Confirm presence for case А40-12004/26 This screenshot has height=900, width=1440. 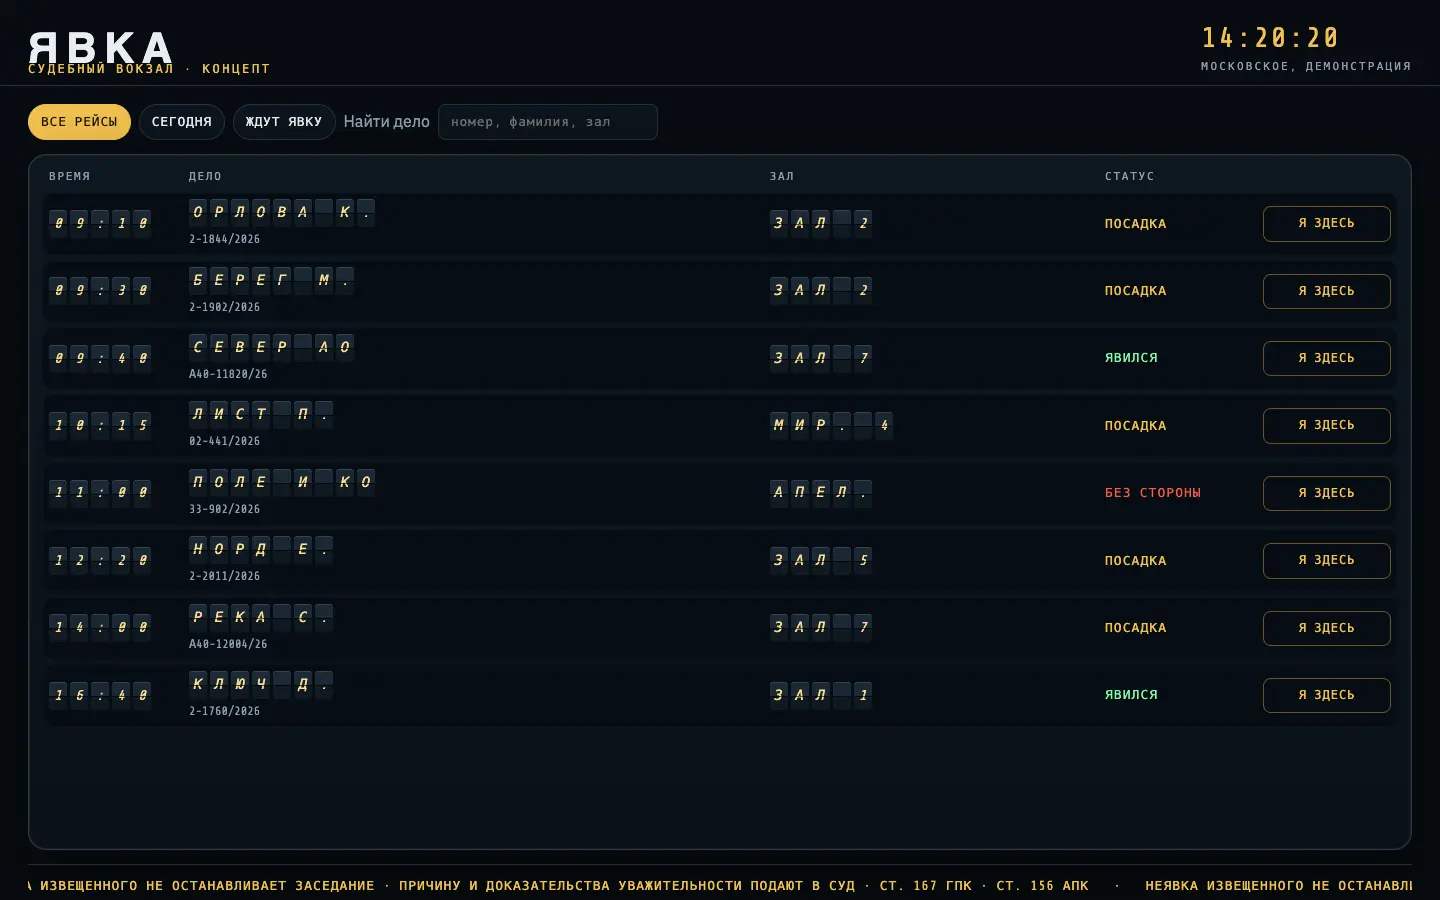(x=1326, y=628)
